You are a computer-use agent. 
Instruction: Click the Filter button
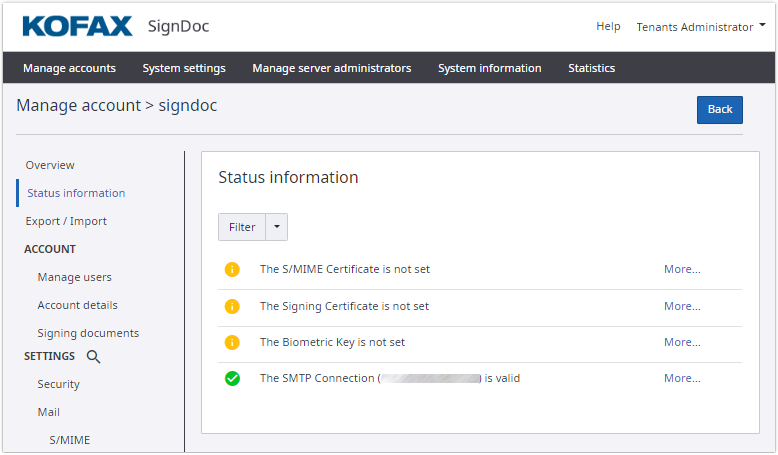pyautogui.click(x=242, y=227)
